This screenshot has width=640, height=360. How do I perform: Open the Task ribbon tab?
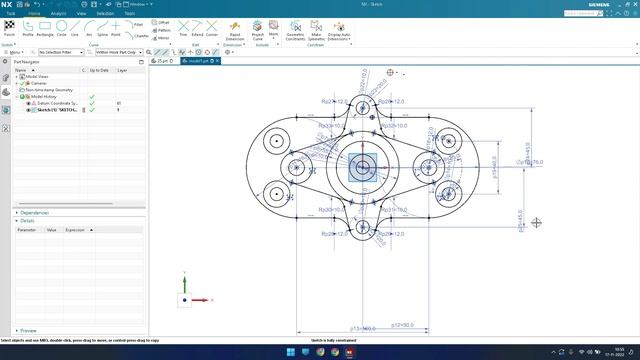[11, 13]
